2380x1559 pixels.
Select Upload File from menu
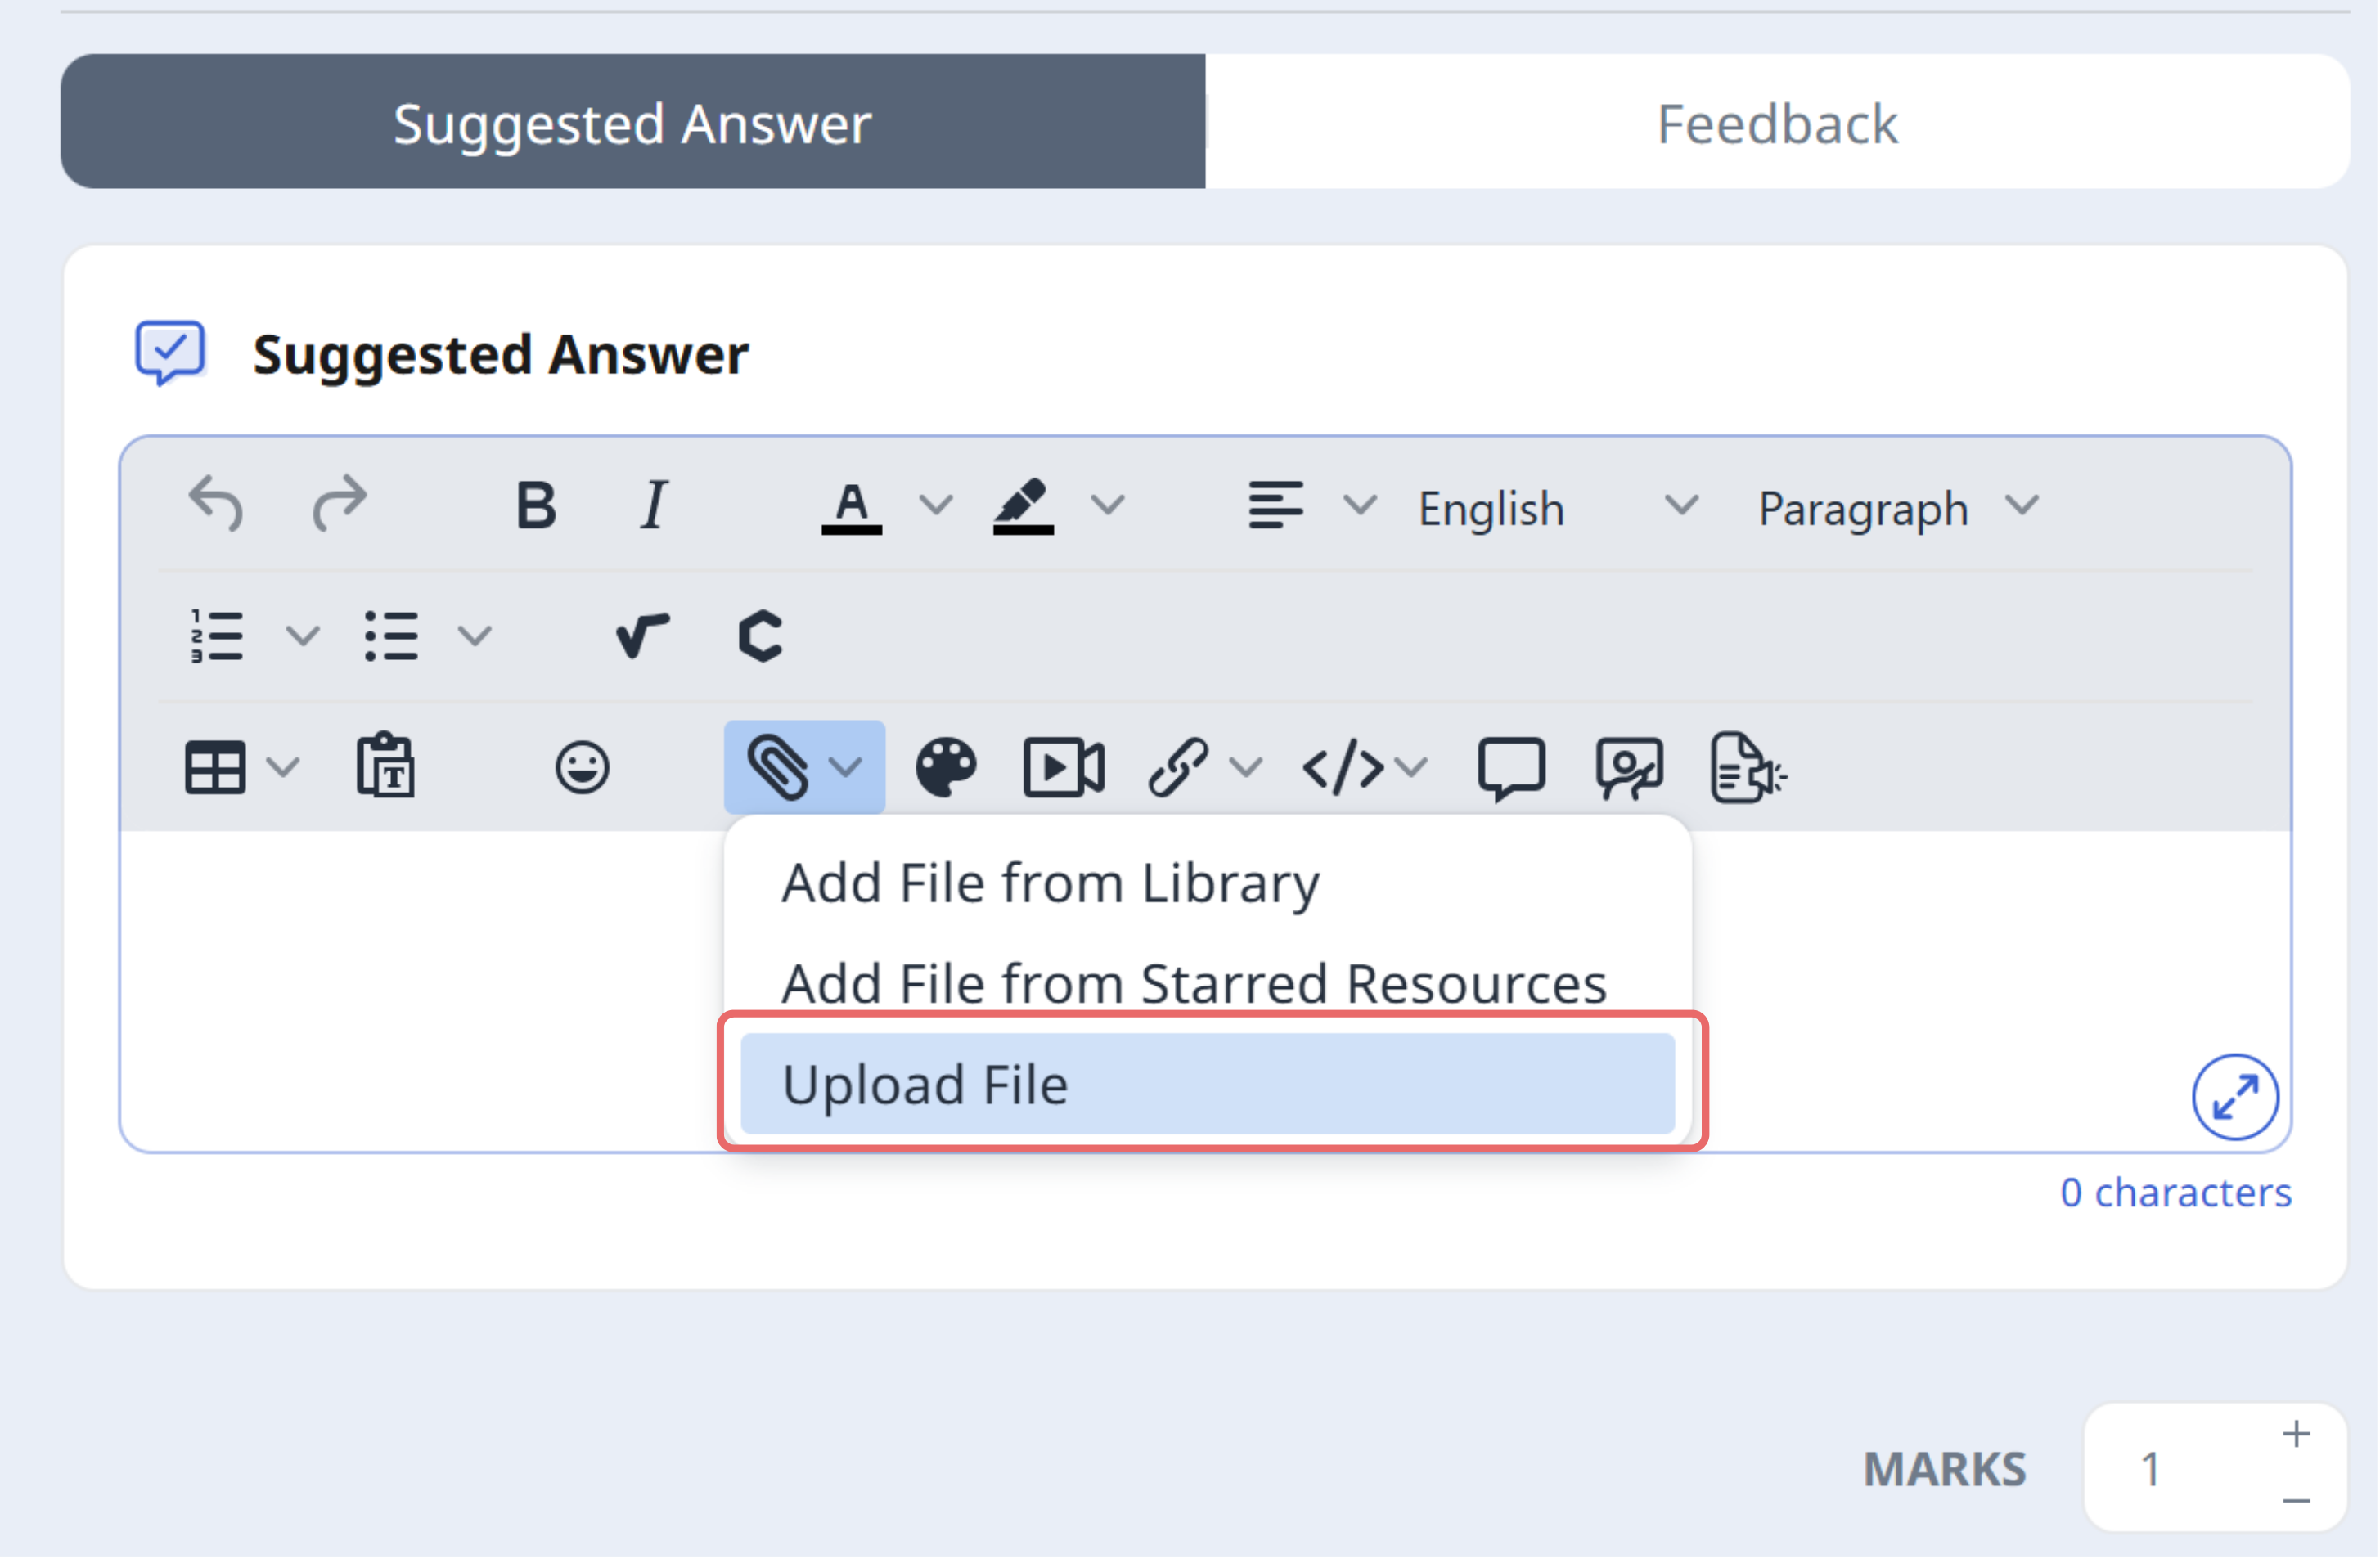pos(1208,1085)
